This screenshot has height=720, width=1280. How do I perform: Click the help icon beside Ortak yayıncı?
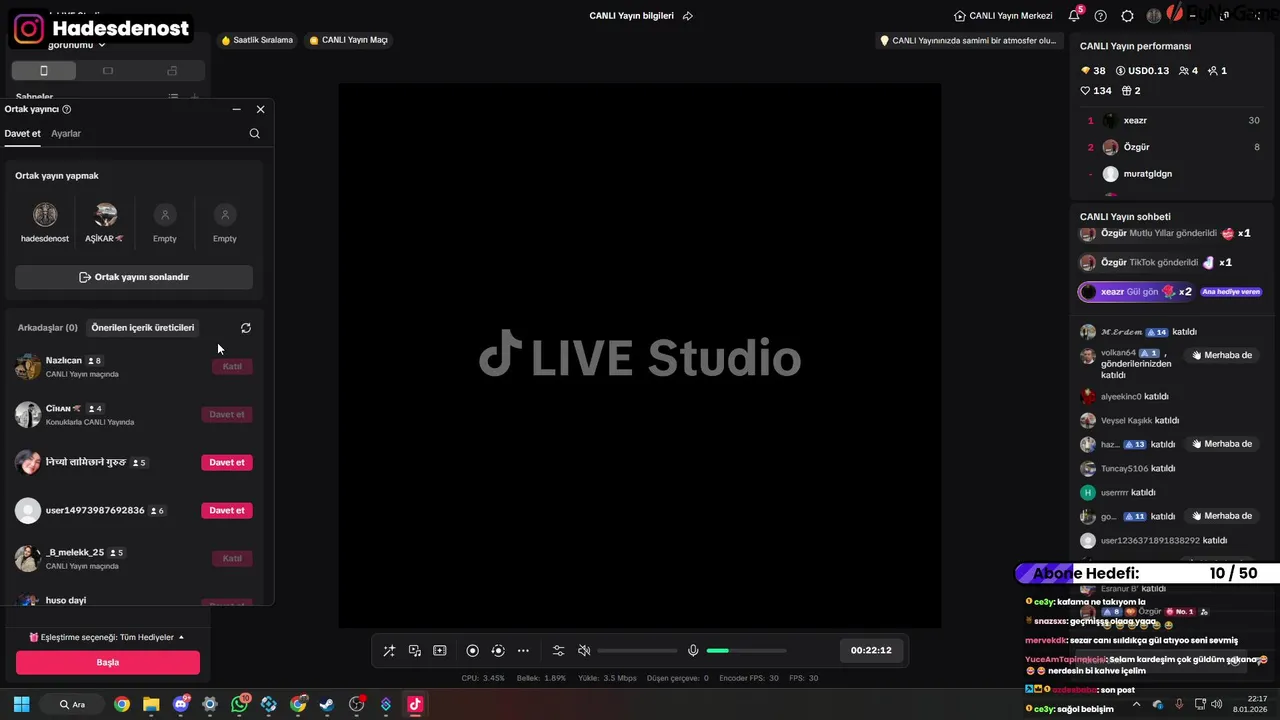67,109
